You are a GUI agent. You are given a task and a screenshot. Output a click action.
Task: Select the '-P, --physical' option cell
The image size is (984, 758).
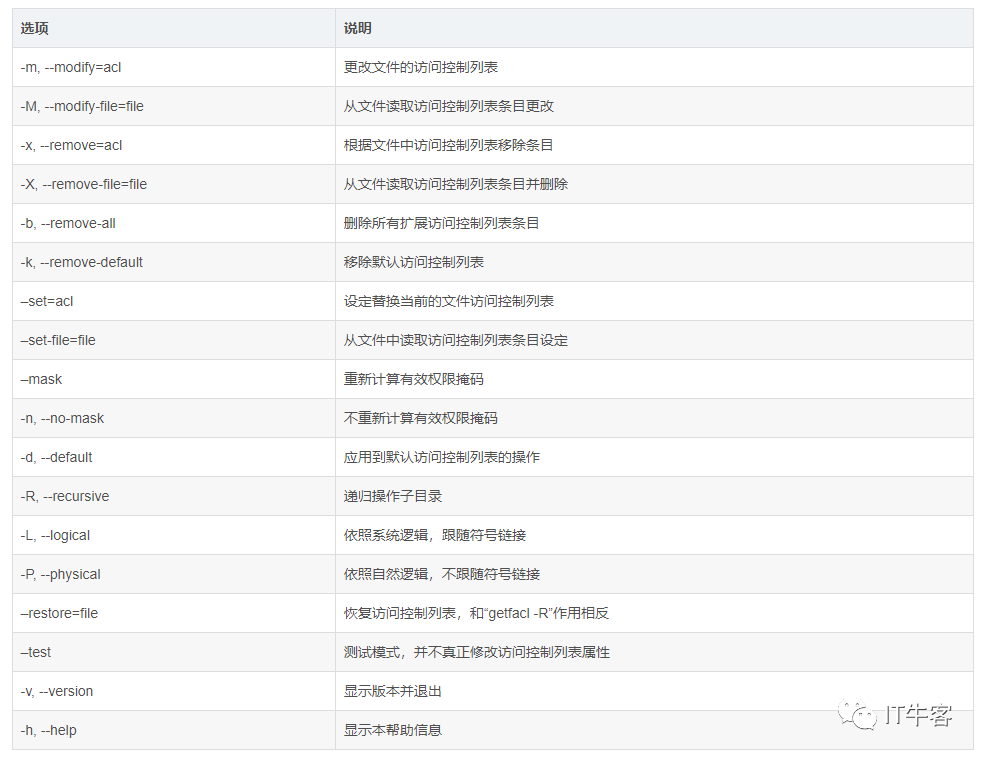pos(174,574)
